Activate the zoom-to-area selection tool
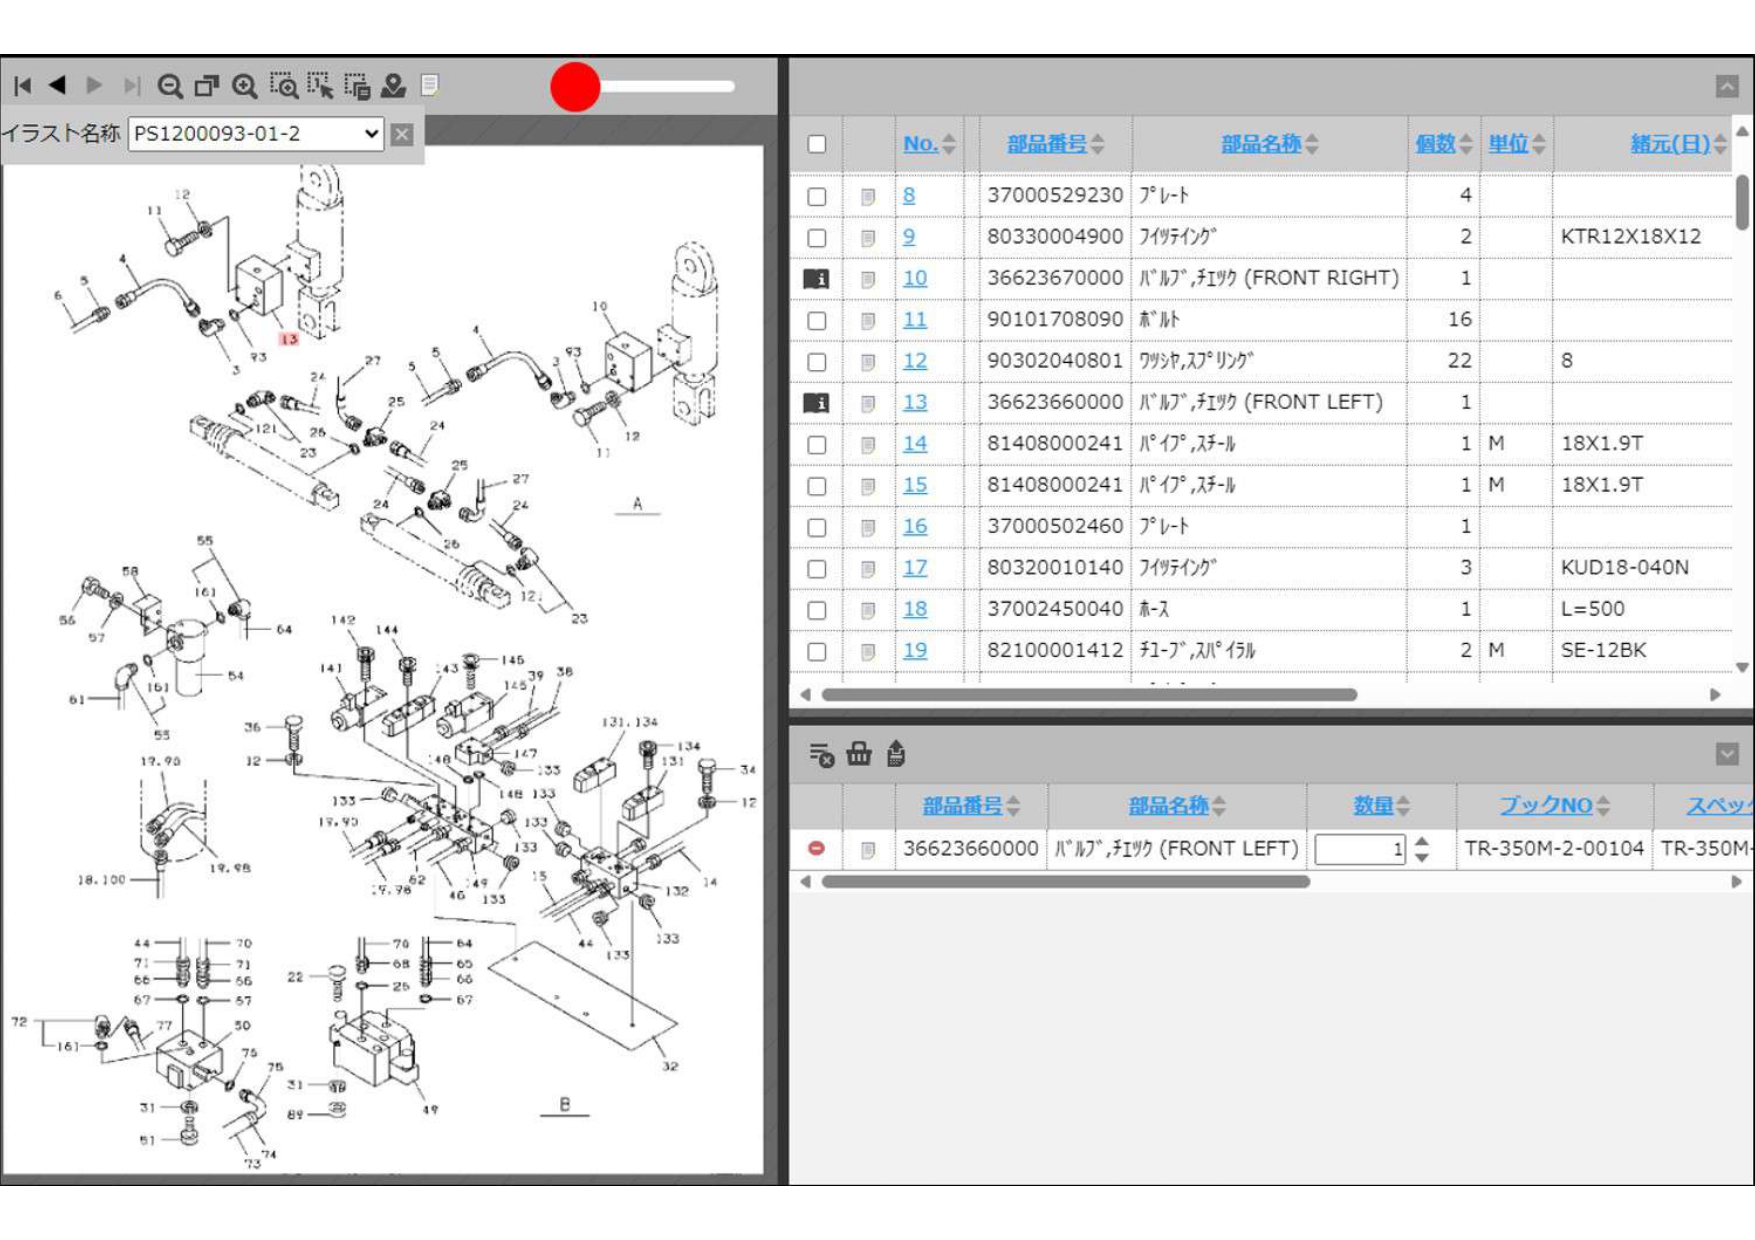The height and width of the screenshot is (1240, 1755). [x=284, y=86]
